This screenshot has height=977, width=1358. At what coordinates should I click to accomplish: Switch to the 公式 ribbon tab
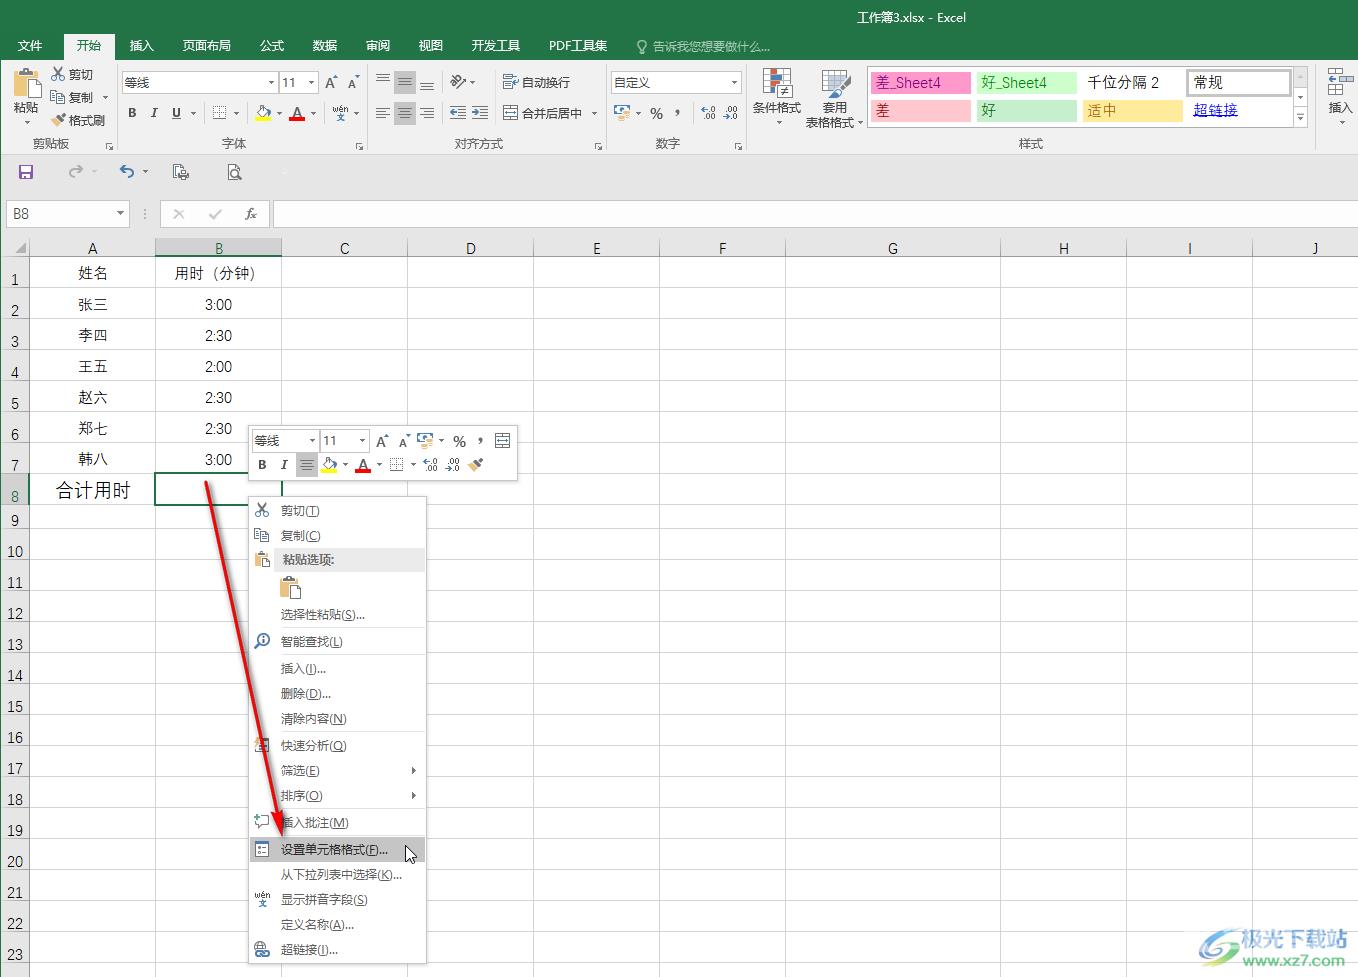coord(272,46)
